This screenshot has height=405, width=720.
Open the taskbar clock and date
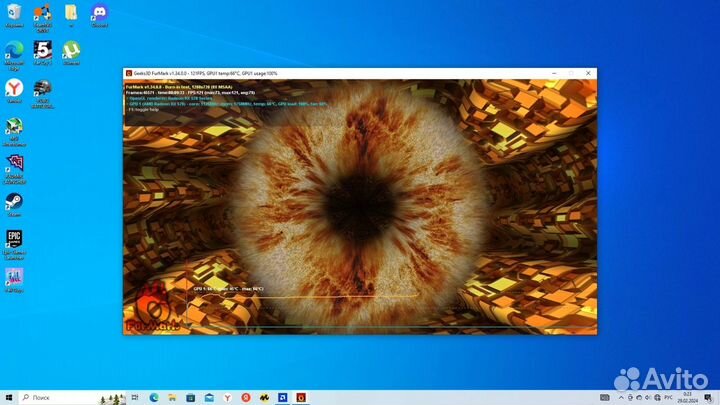pyautogui.click(x=689, y=397)
